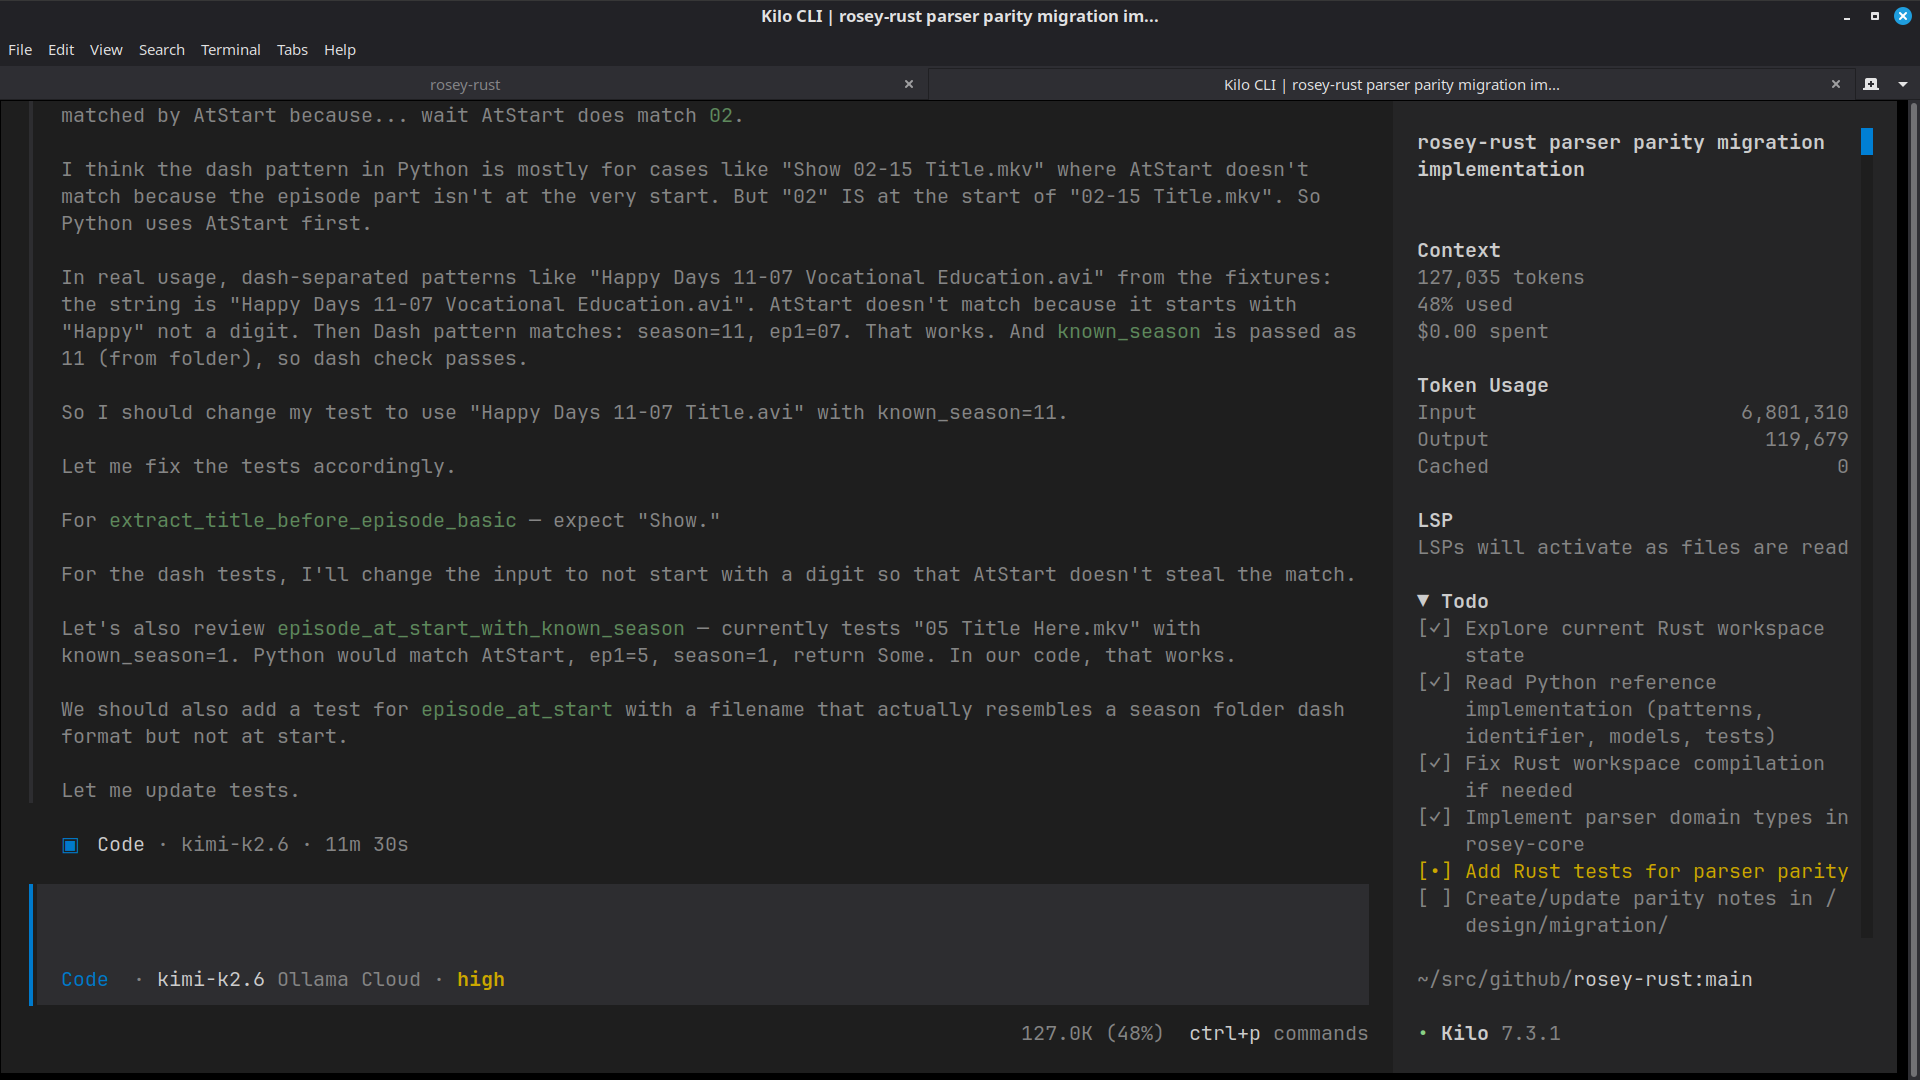Click the '$0.00 spent' text

pyautogui.click(x=1482, y=332)
